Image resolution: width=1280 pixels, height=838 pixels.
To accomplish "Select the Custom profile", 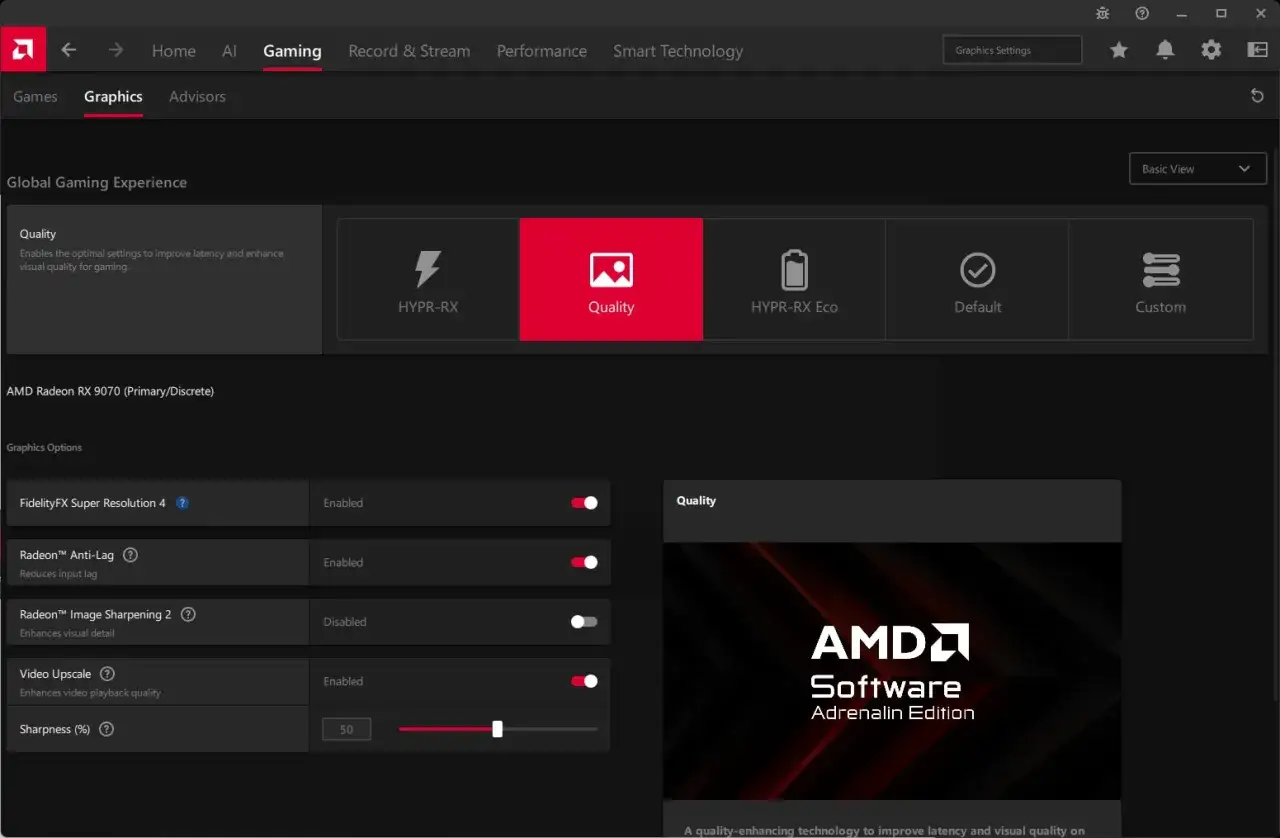I will point(1160,280).
